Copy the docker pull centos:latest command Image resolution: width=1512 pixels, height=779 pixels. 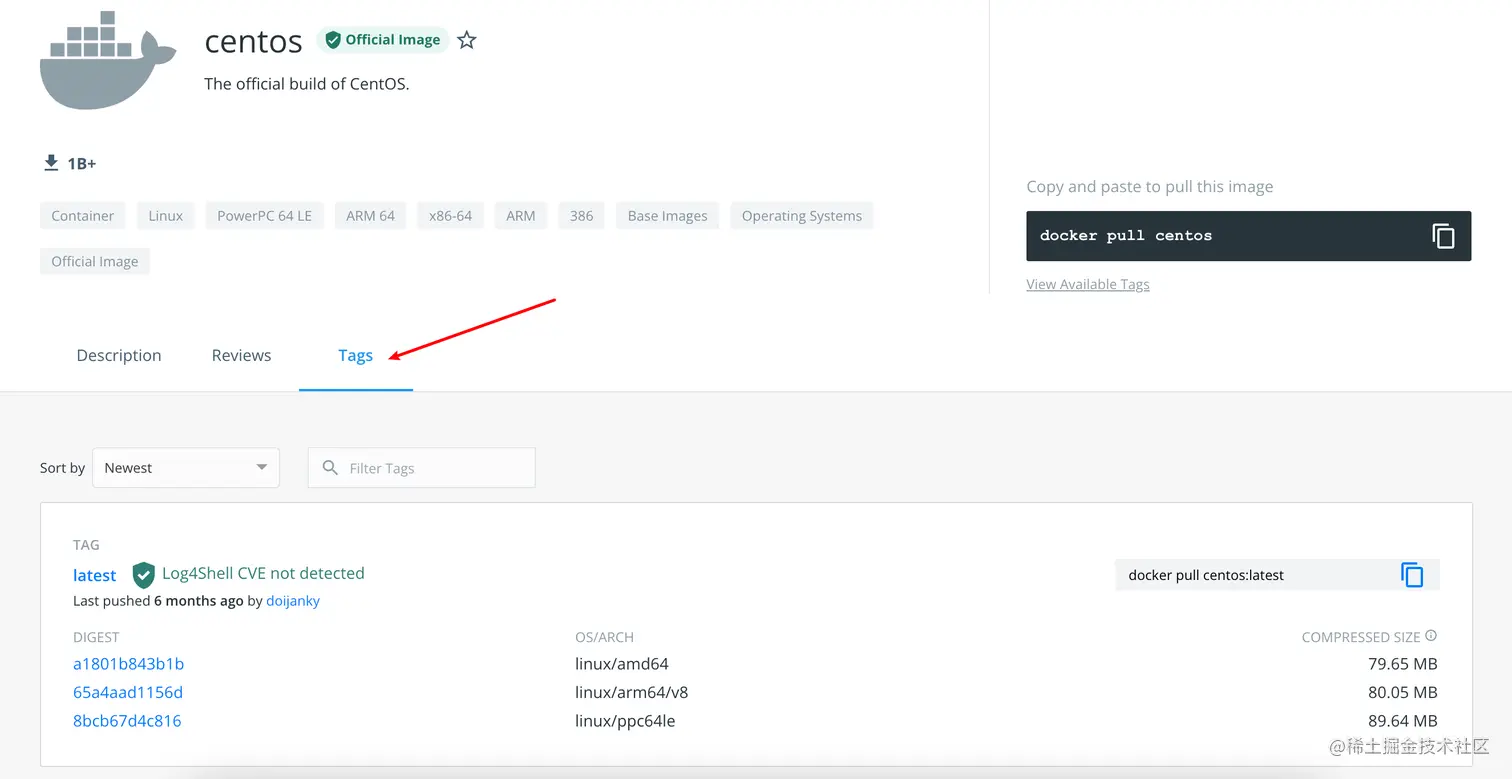pos(1412,575)
